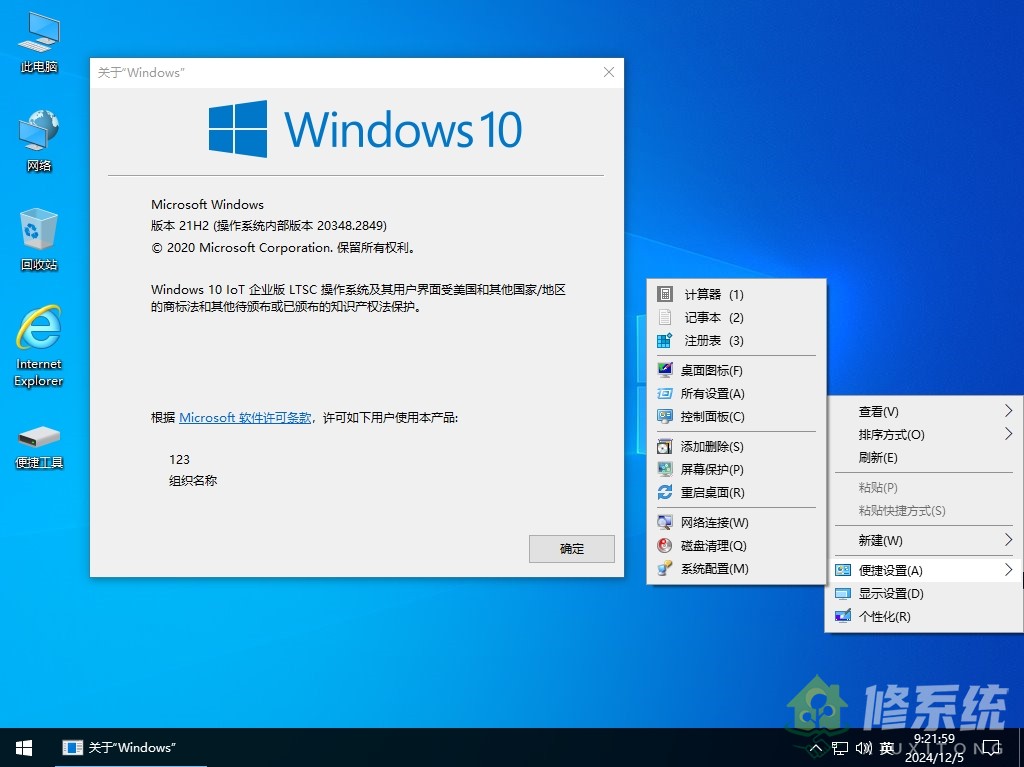
Task: Click the network tray icon
Action: coord(840,748)
